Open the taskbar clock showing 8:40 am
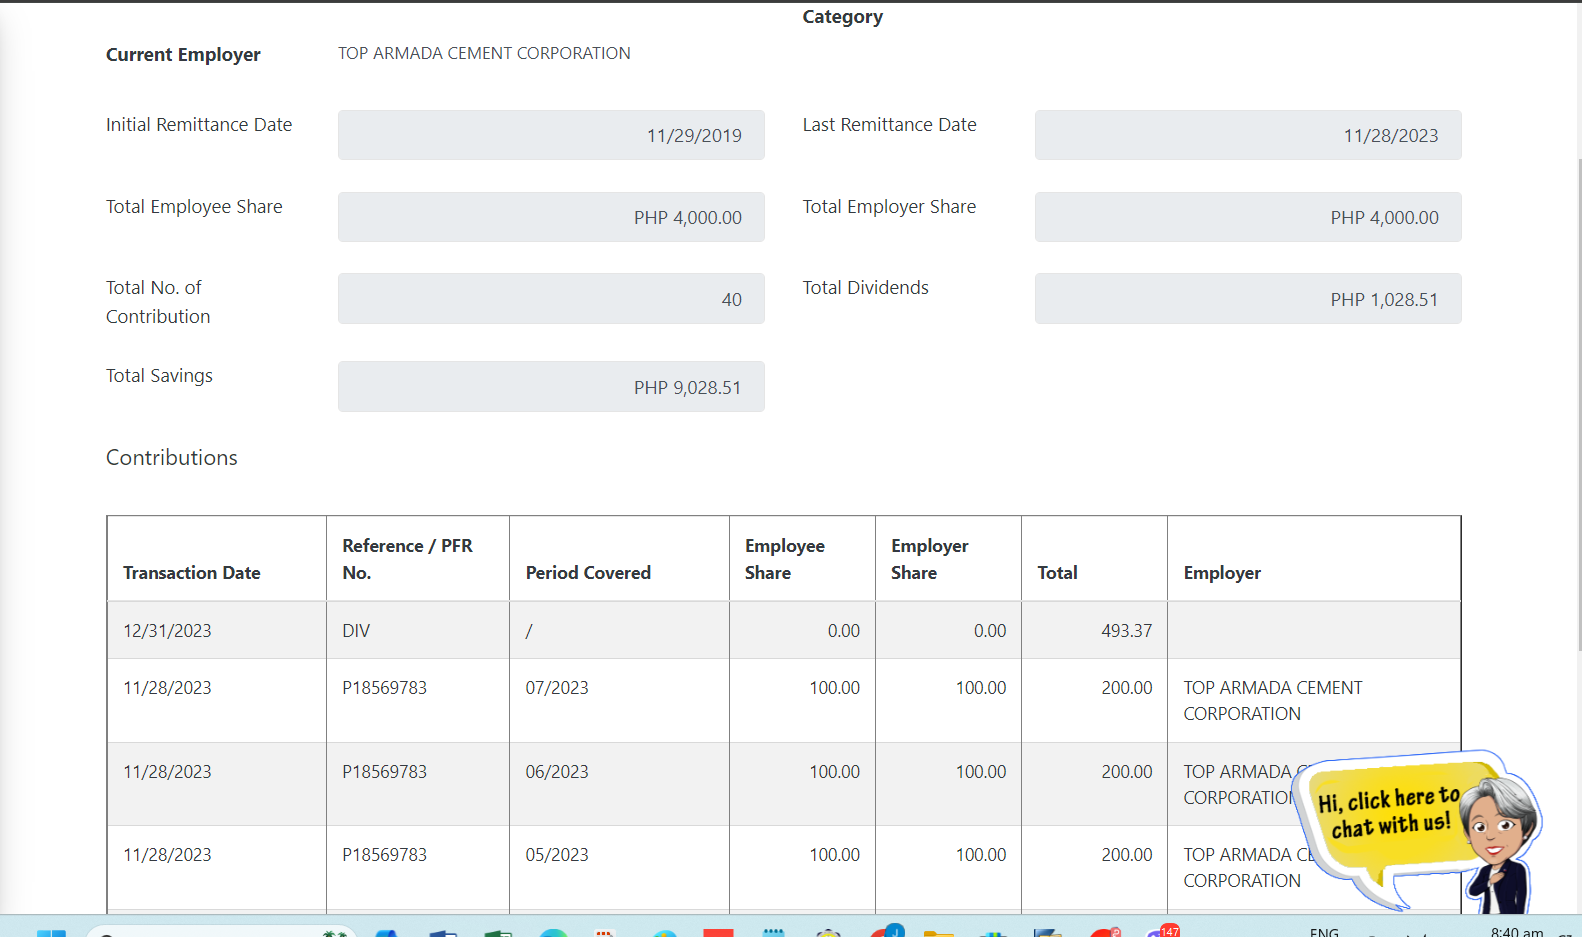Viewport: 1582px width, 937px height. [1516, 932]
